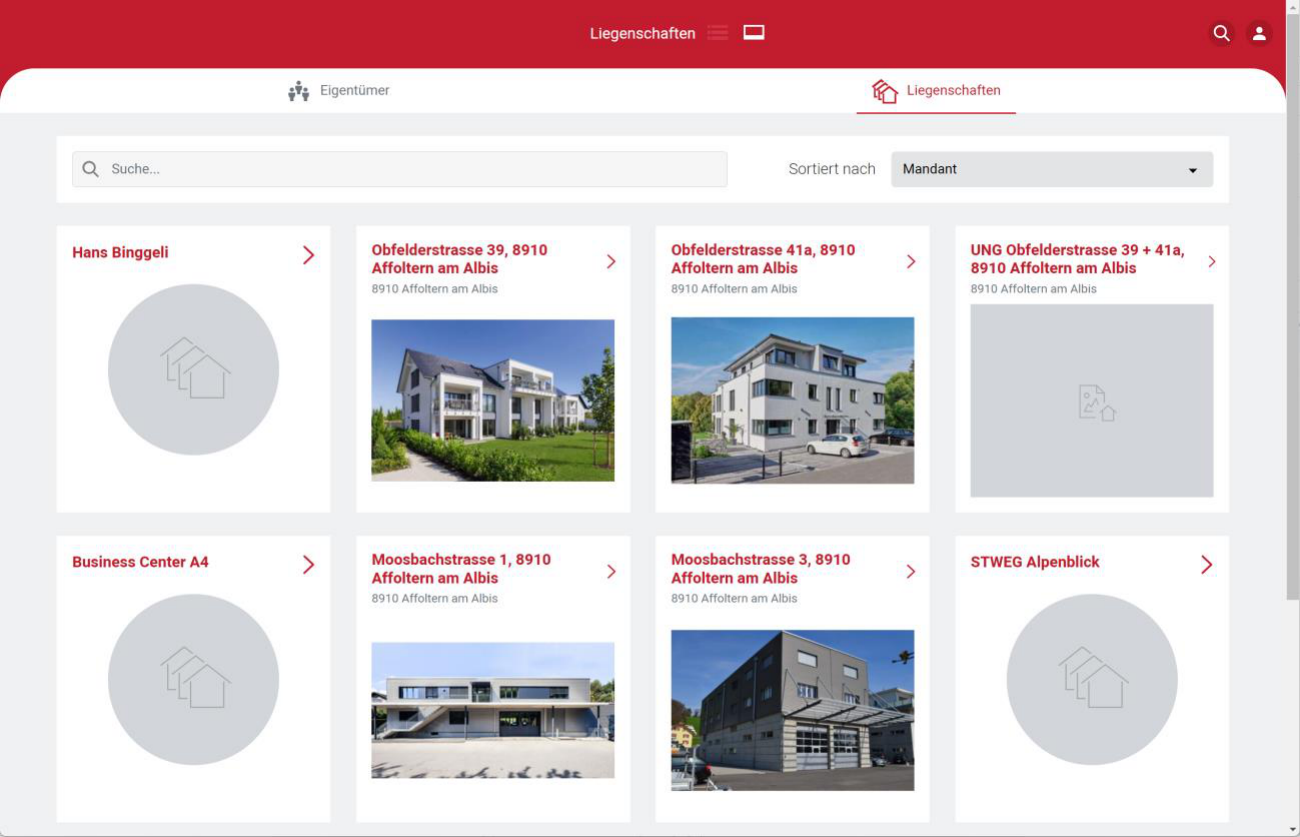Switch to card view icon in header
Image resolution: width=1300 pixels, height=837 pixels.
pos(754,33)
